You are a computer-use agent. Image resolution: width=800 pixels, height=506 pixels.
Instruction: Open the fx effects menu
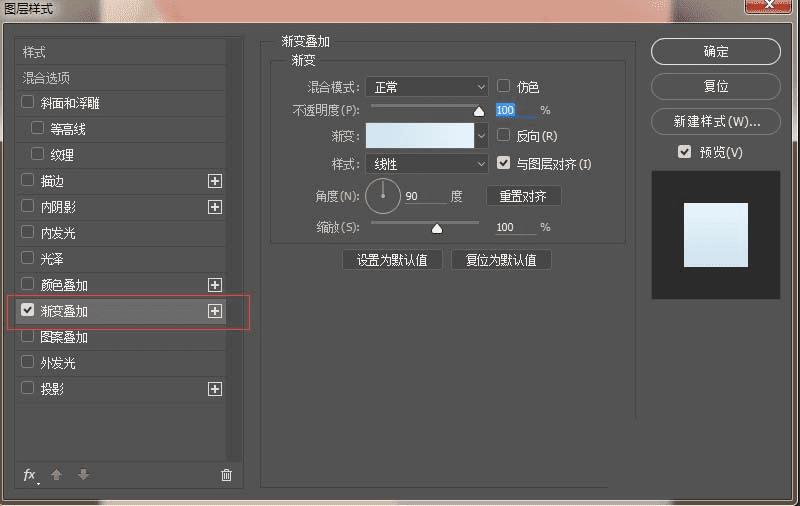pos(30,475)
